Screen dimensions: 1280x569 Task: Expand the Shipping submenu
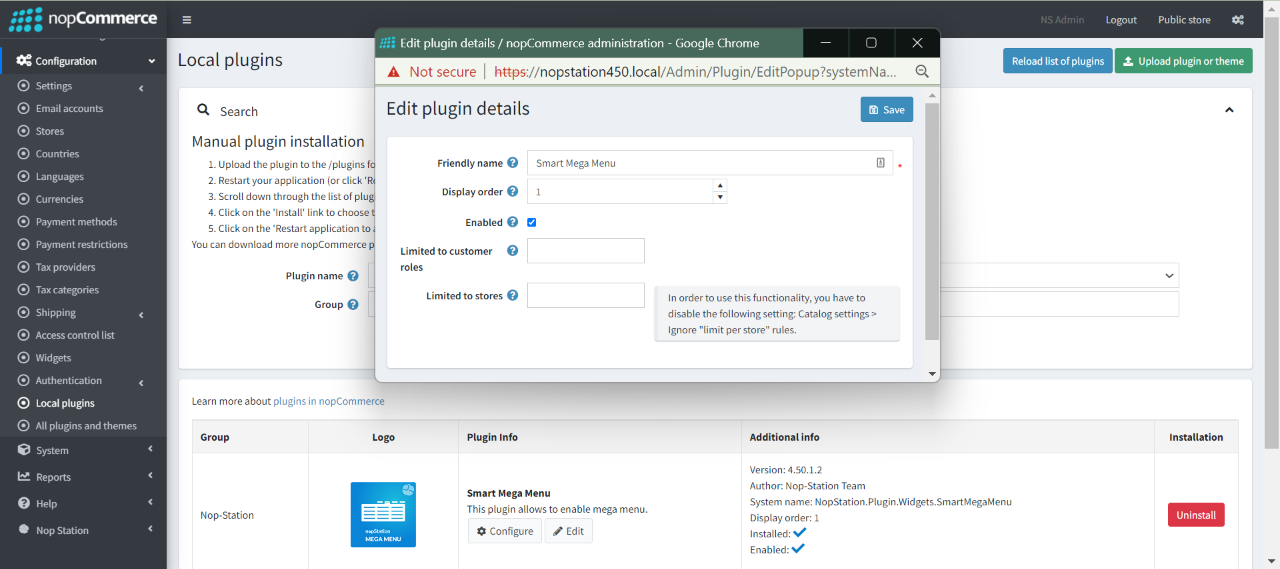[141, 314]
